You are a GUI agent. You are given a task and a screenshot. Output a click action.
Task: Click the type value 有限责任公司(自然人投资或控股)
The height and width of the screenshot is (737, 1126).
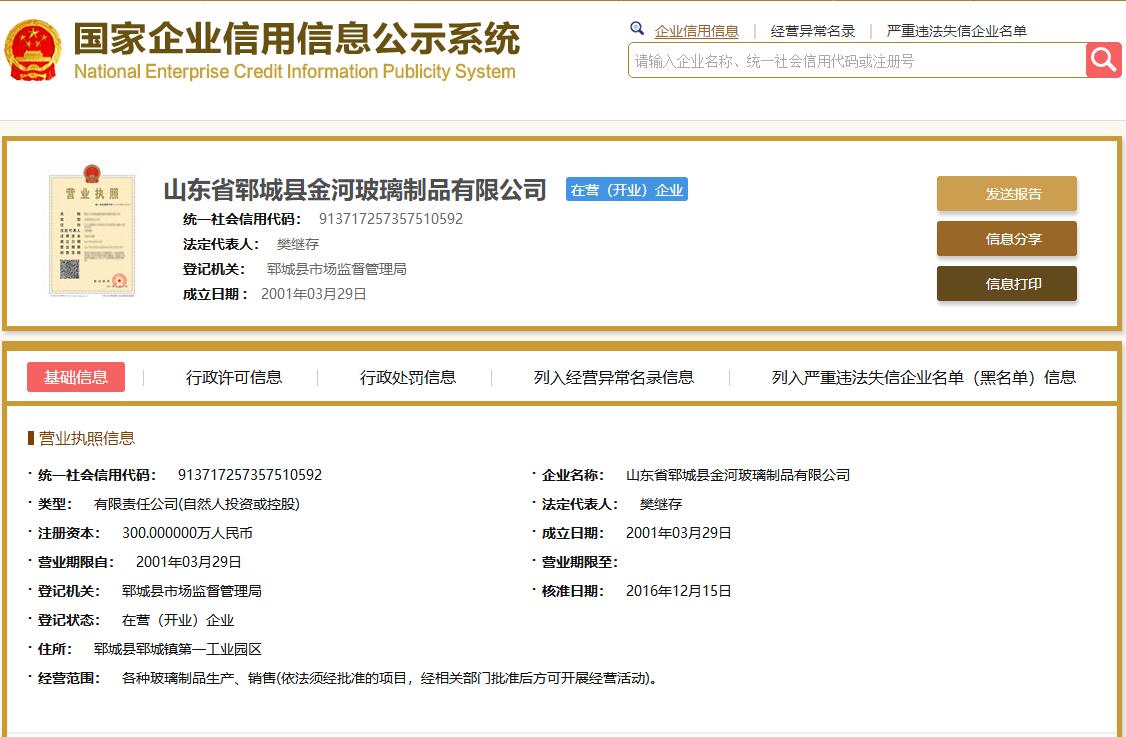[x=197, y=504]
